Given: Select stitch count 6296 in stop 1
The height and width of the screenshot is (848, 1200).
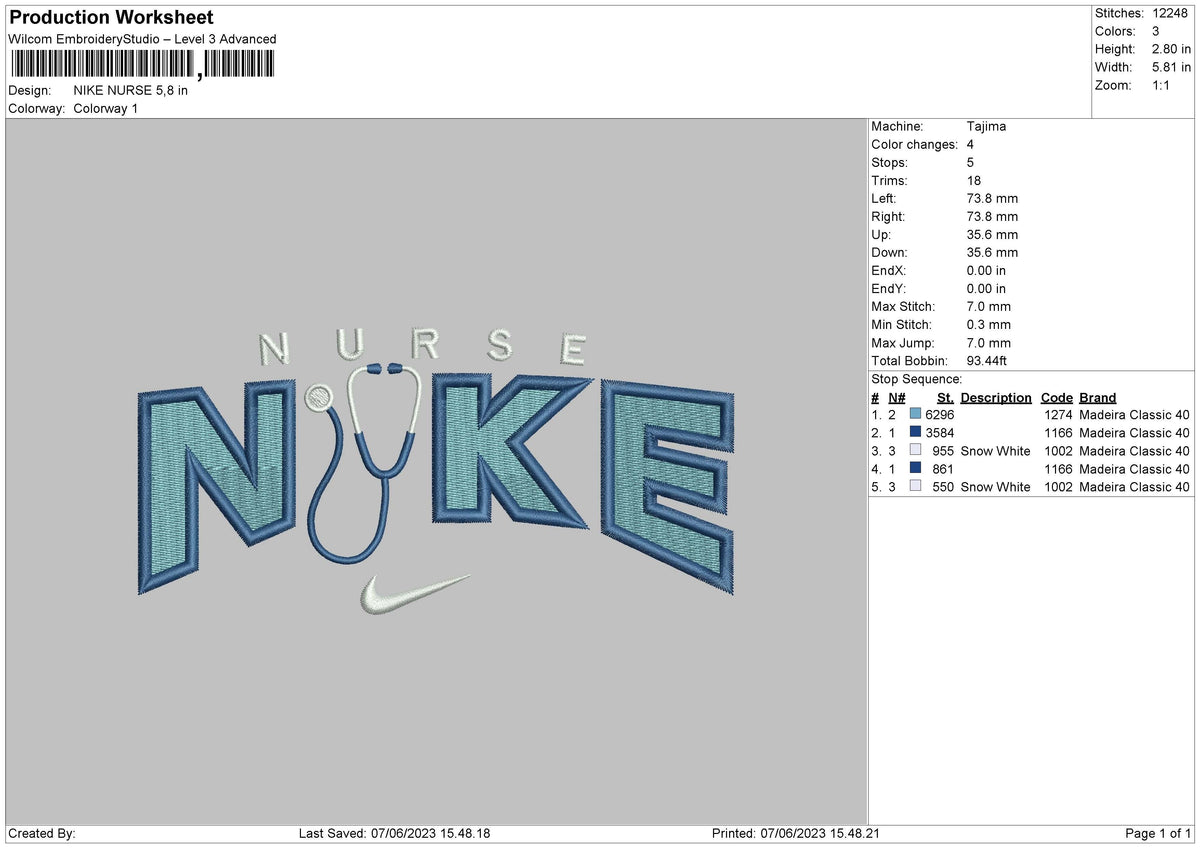Looking at the screenshot, I should (940, 414).
